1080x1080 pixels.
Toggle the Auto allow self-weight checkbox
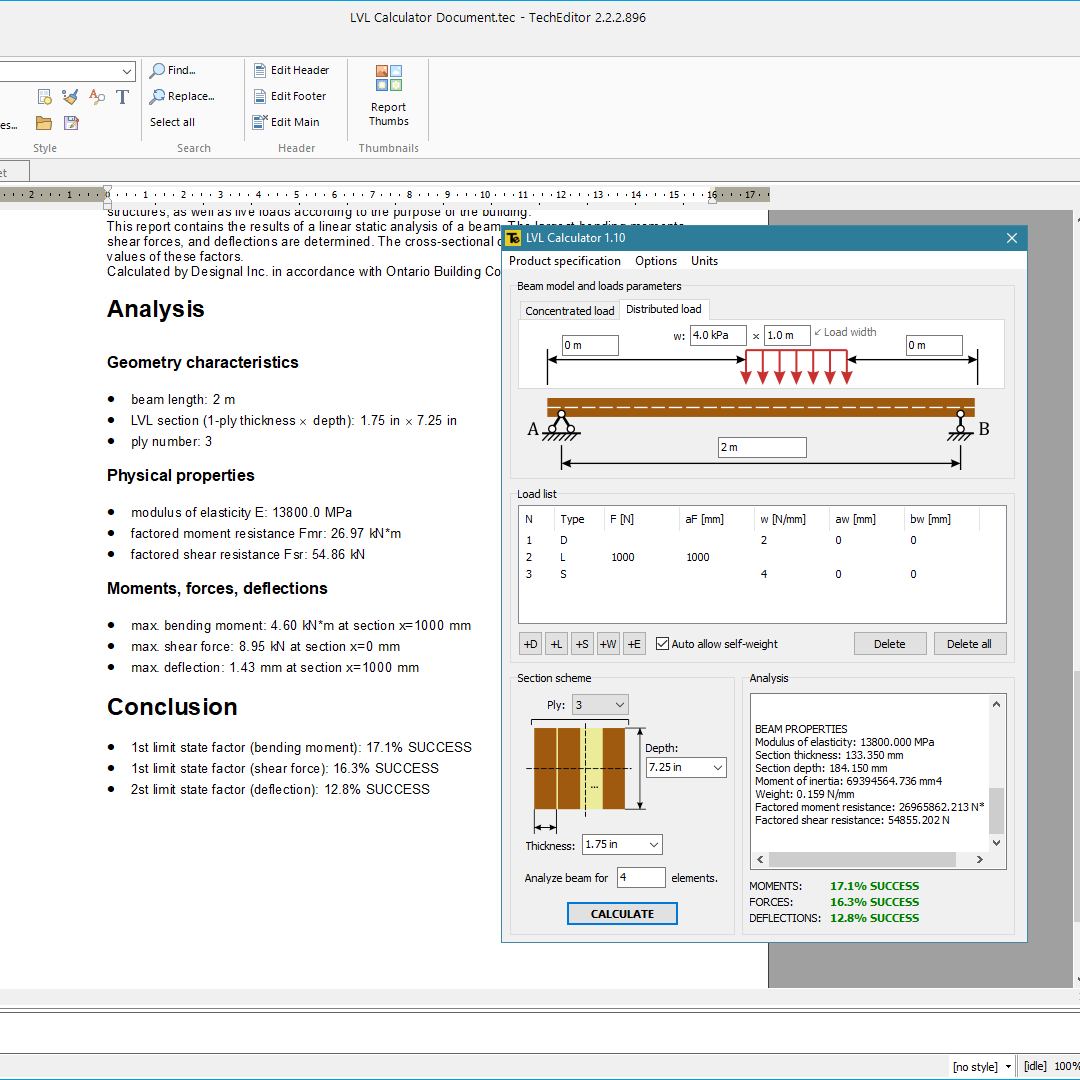662,644
